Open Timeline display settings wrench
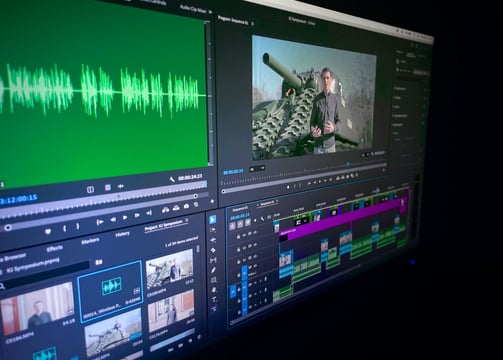 coord(262,219)
